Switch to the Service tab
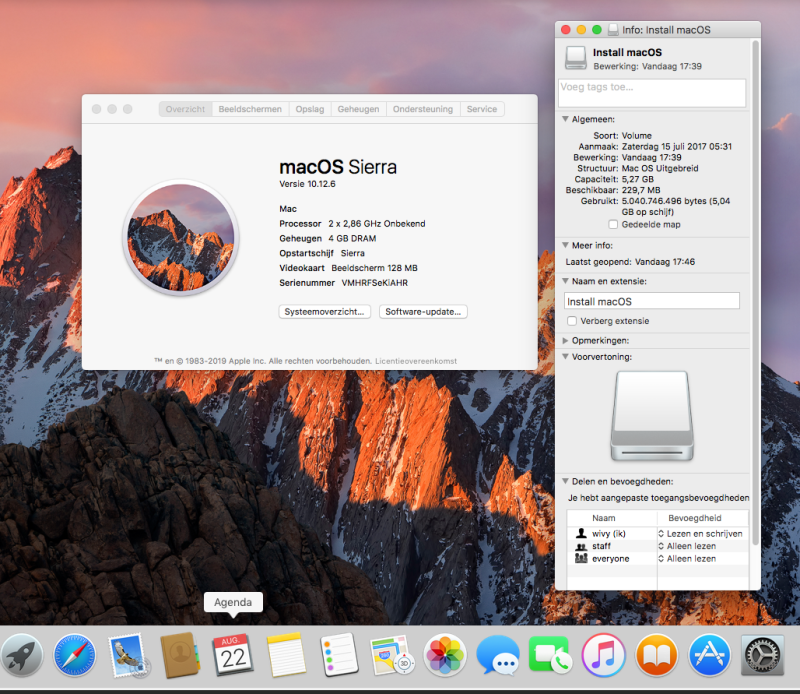Screen dimensions: 800x694 coord(482,109)
